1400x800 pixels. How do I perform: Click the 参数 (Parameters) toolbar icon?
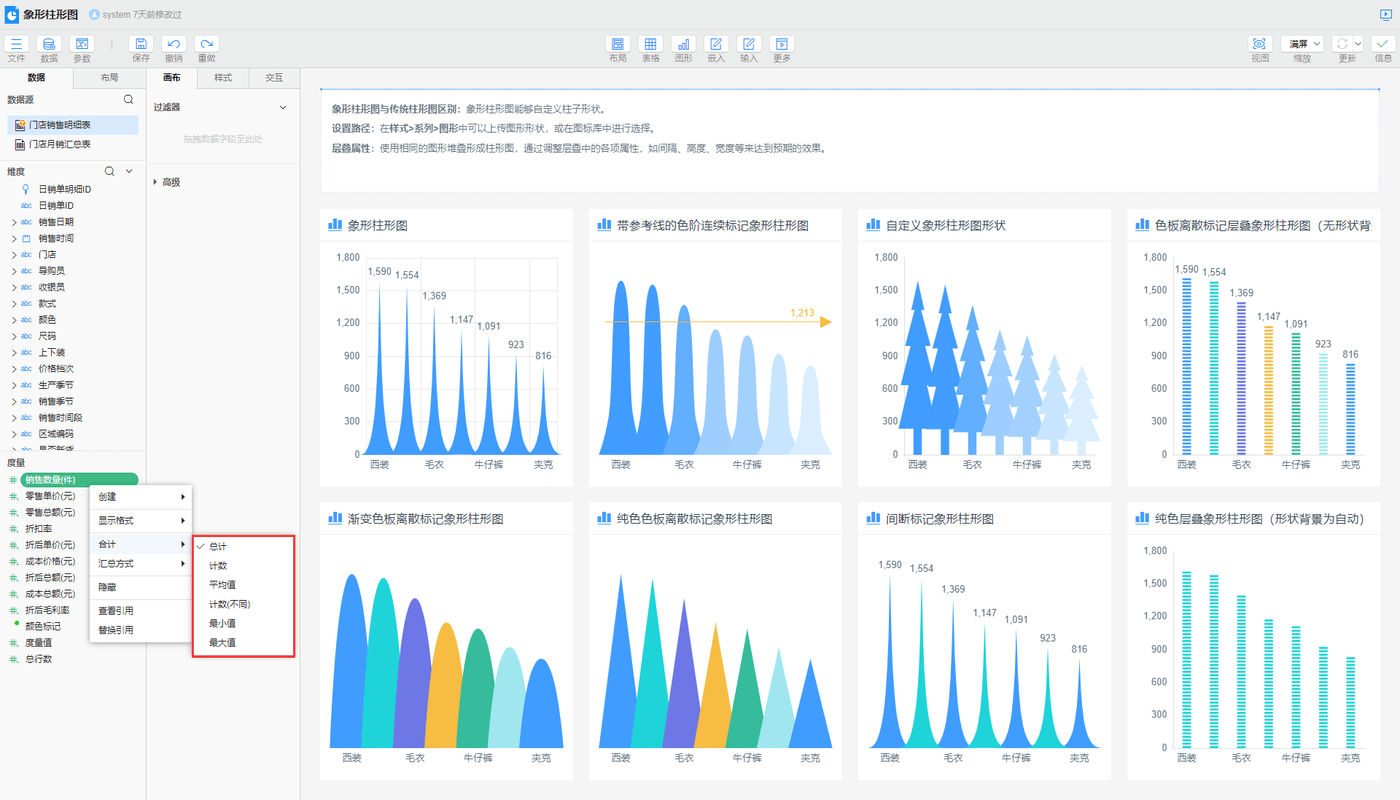point(82,44)
